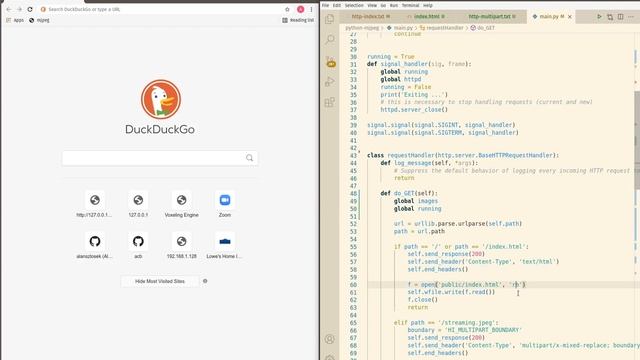Open the Zoom shortcut tile
Screen dimensions: 640x360
pyautogui.click(x=224, y=205)
